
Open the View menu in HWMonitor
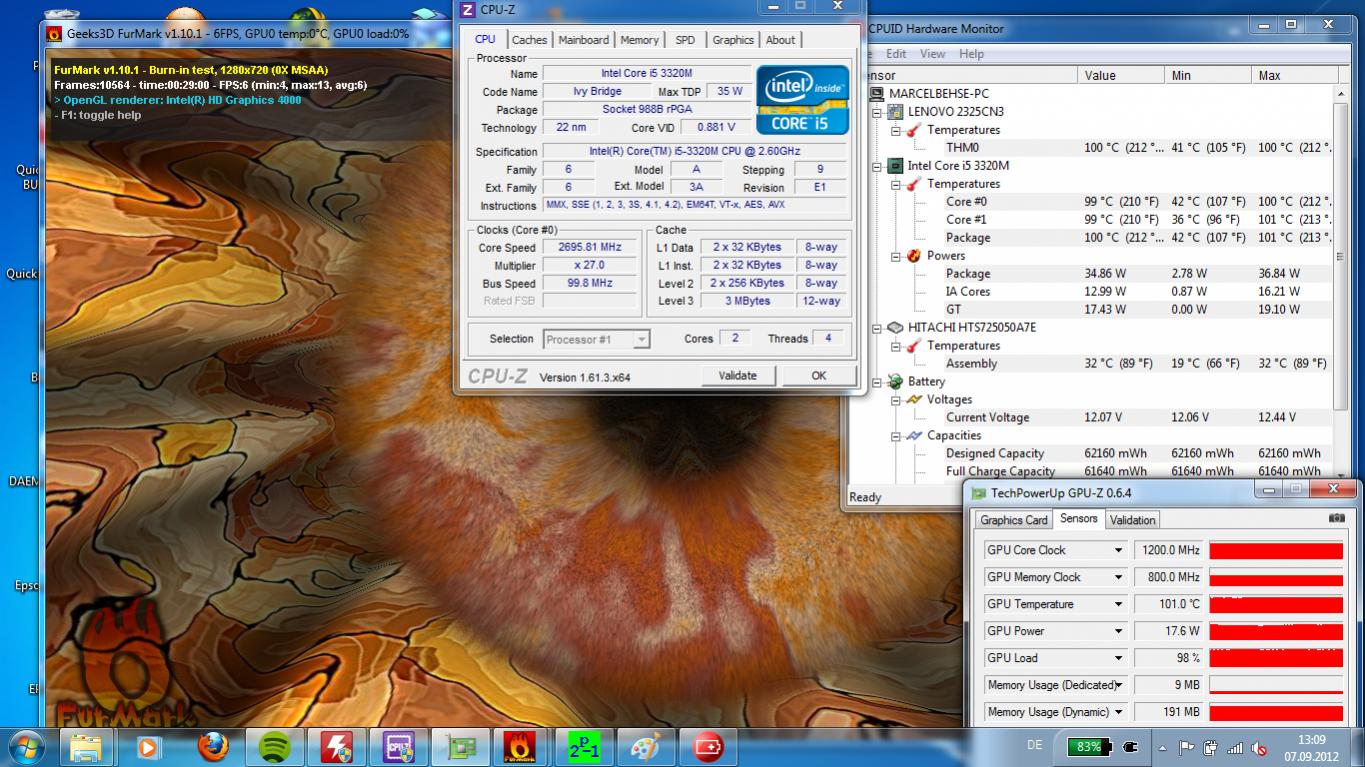point(932,54)
